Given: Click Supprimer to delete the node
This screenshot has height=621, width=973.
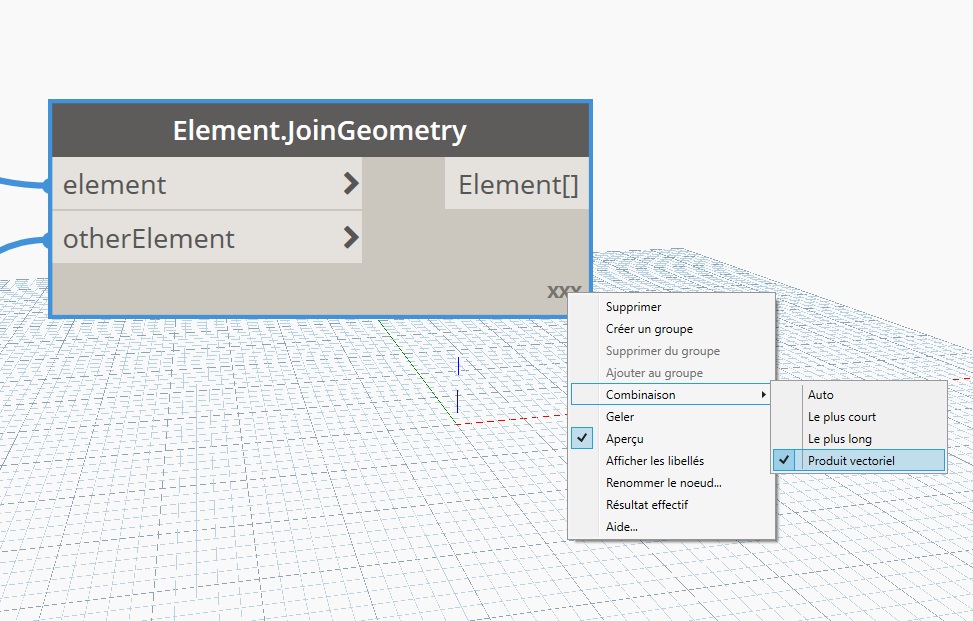Looking at the screenshot, I should click(633, 307).
